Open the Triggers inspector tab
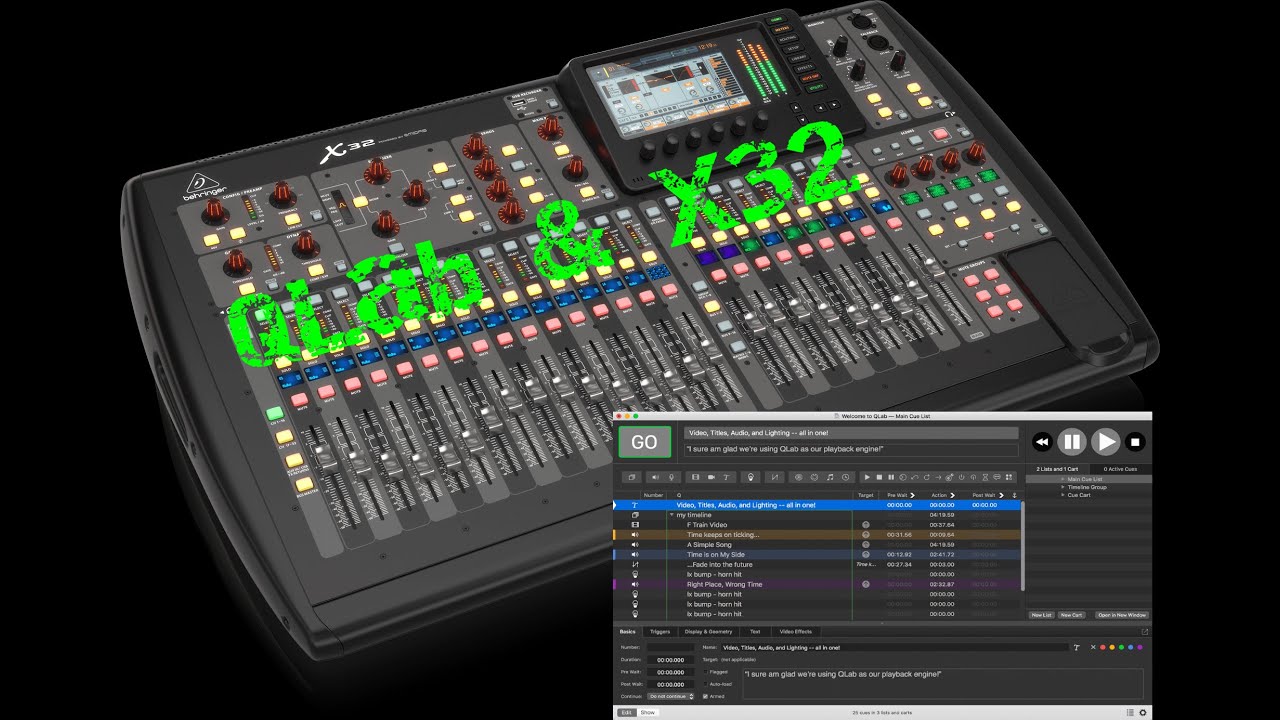Screen dimensions: 1280x720 coord(660,632)
